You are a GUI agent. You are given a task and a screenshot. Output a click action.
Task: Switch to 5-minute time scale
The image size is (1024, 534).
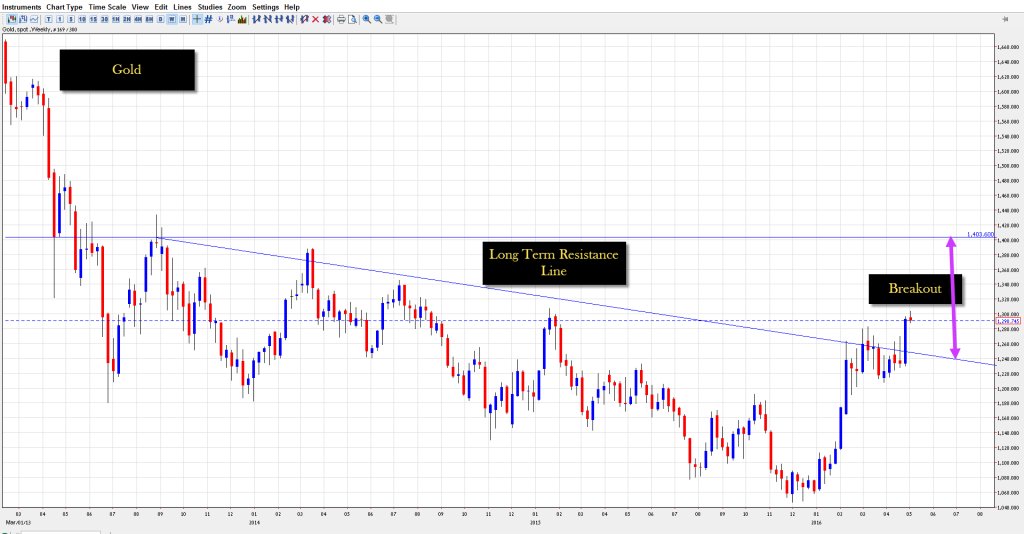tap(71, 20)
